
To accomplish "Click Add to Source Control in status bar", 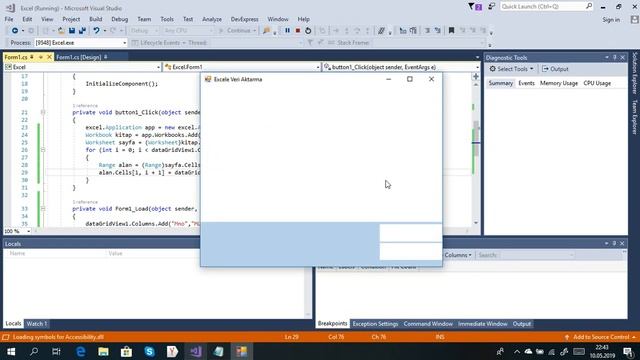I will coord(601,337).
